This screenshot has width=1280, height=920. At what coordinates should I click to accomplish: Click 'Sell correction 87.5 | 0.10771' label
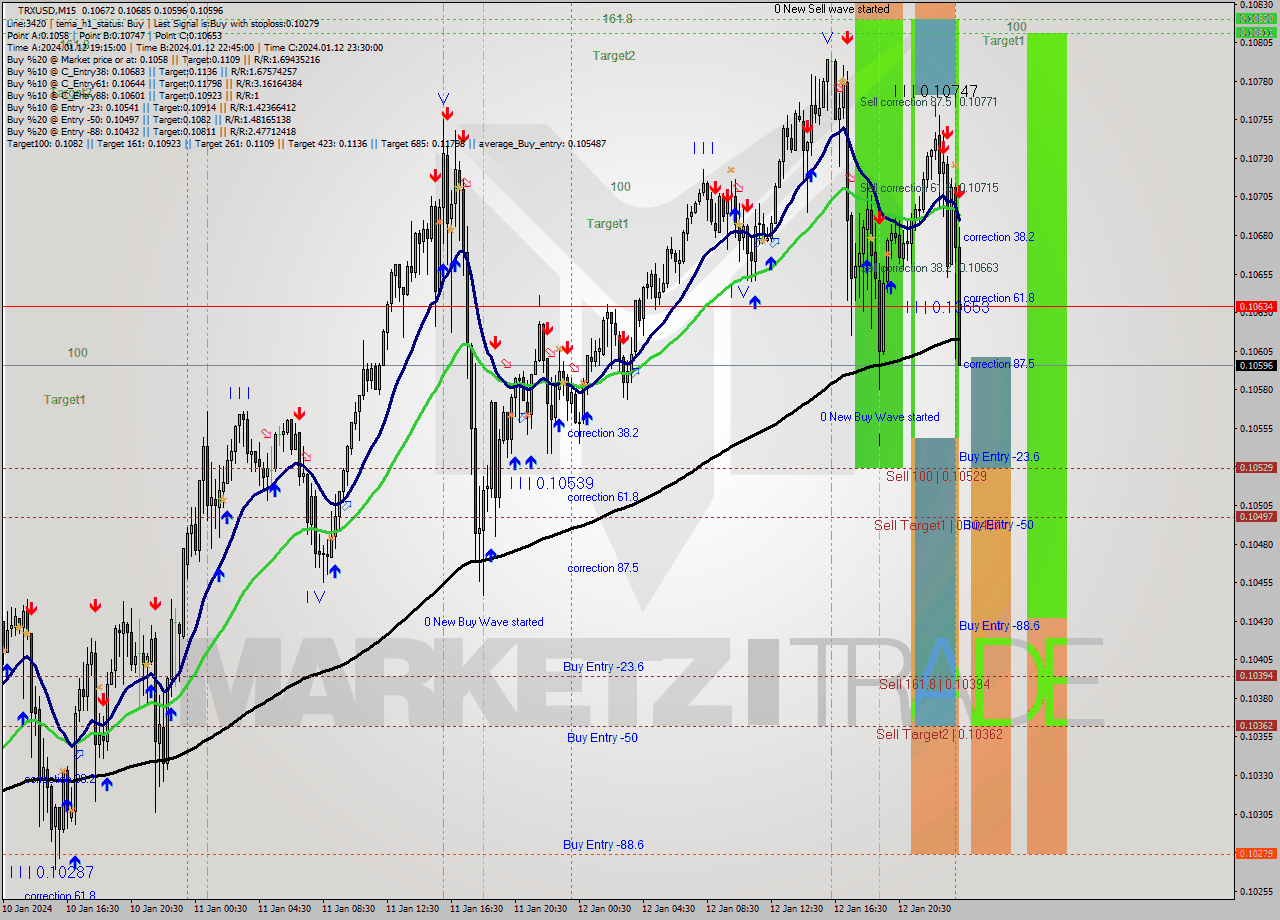[x=929, y=102]
